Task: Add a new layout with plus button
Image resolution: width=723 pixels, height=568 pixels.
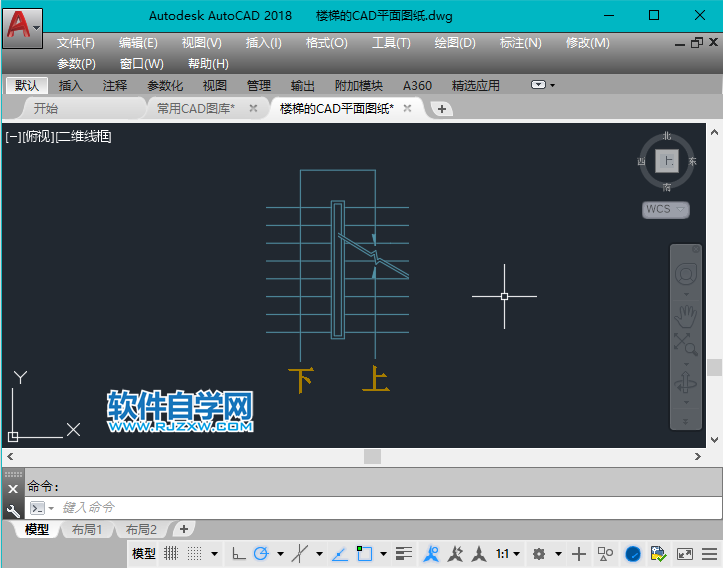Action: (x=184, y=529)
